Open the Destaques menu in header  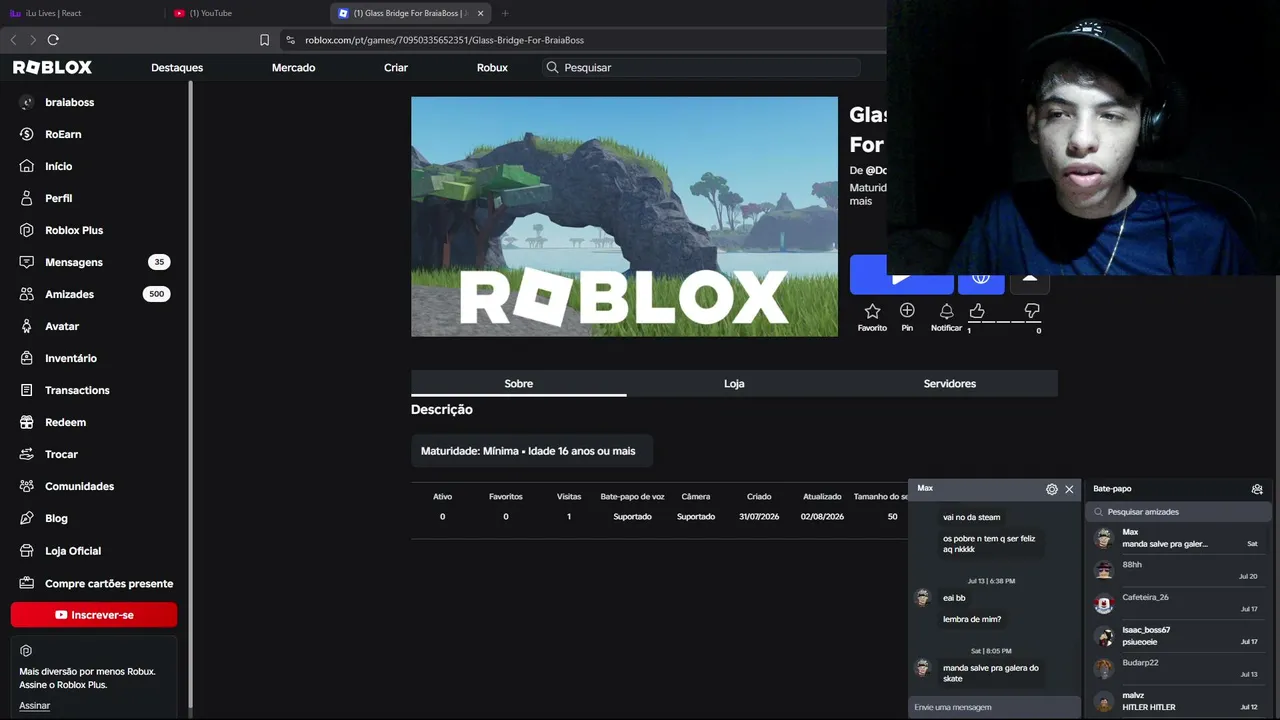(177, 68)
